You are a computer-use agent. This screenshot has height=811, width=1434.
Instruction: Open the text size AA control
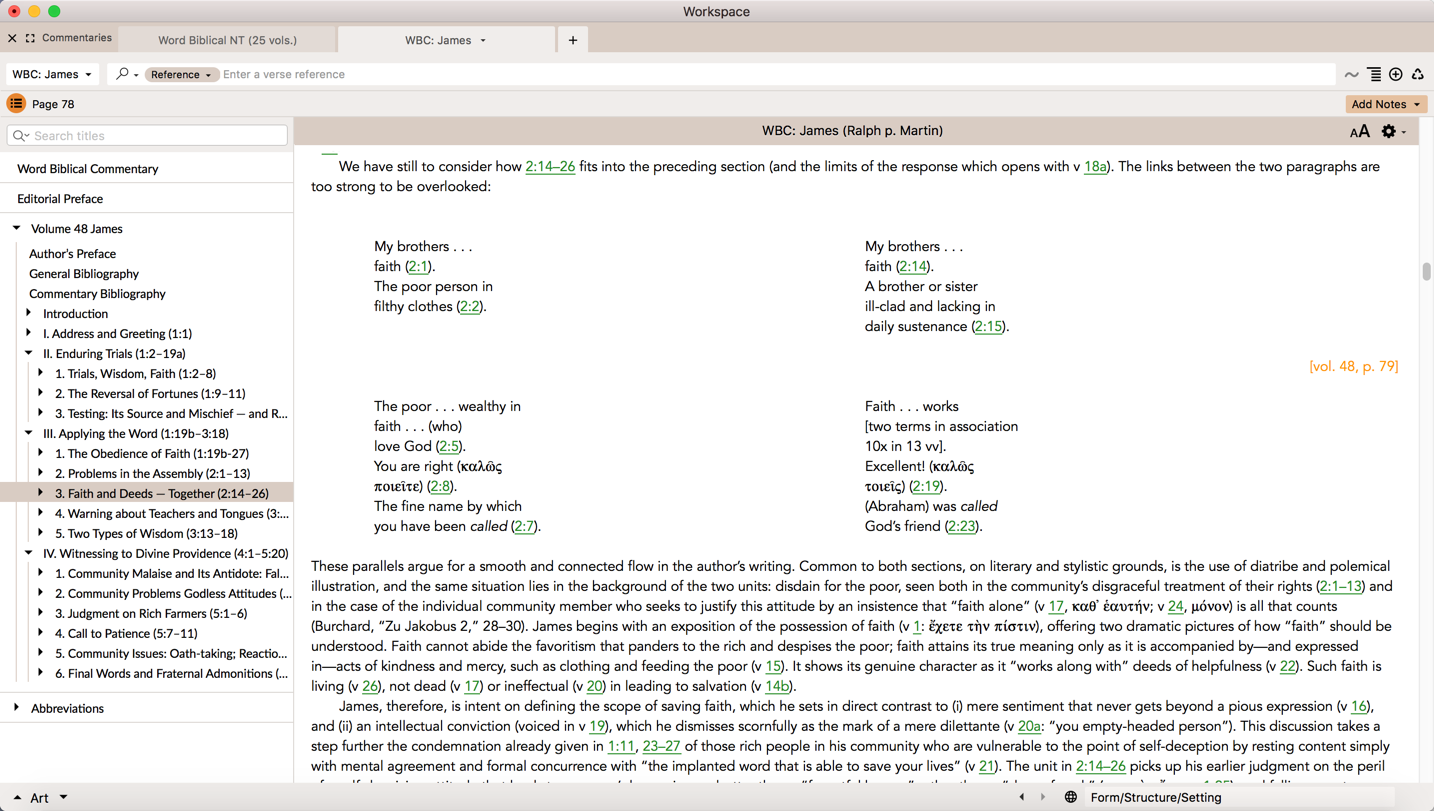point(1359,132)
